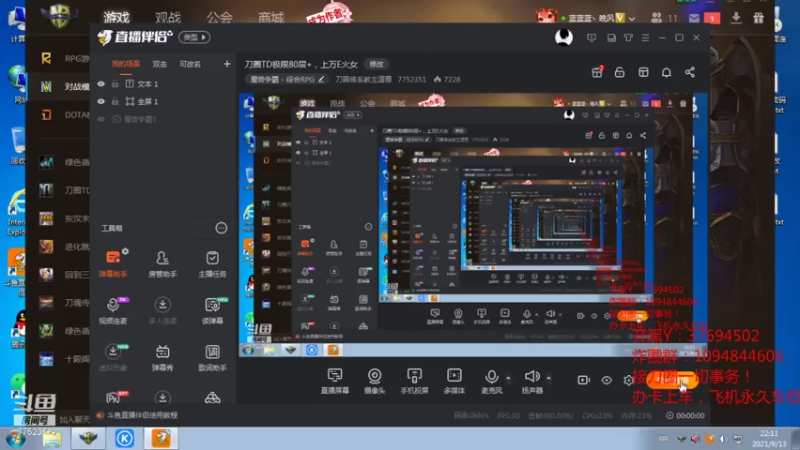The height and width of the screenshot is (450, 800).
Task: Select 全屏 1 layer row
Action: point(162,102)
